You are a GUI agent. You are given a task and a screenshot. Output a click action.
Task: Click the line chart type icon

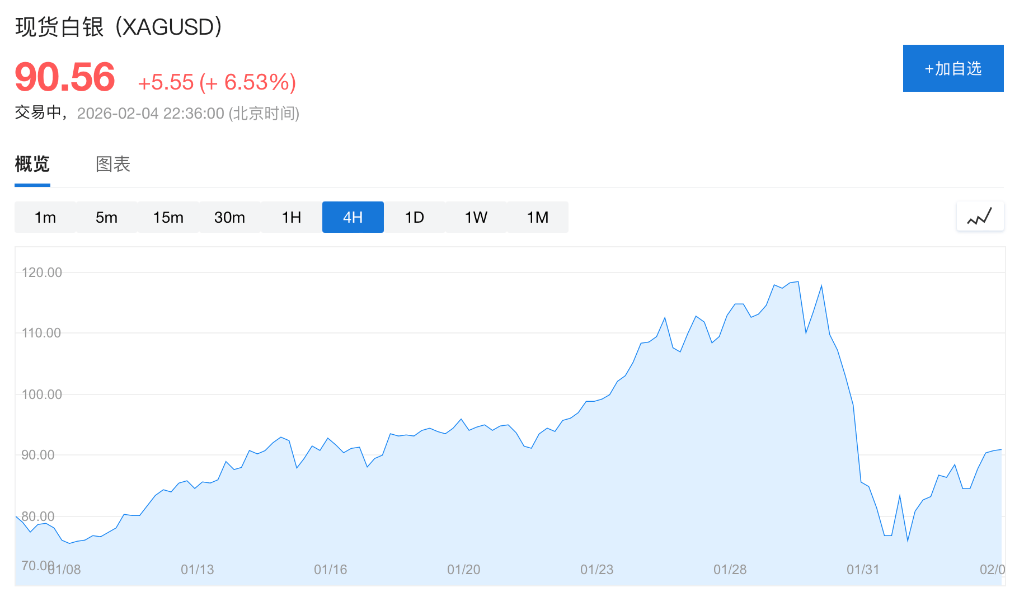click(980, 216)
